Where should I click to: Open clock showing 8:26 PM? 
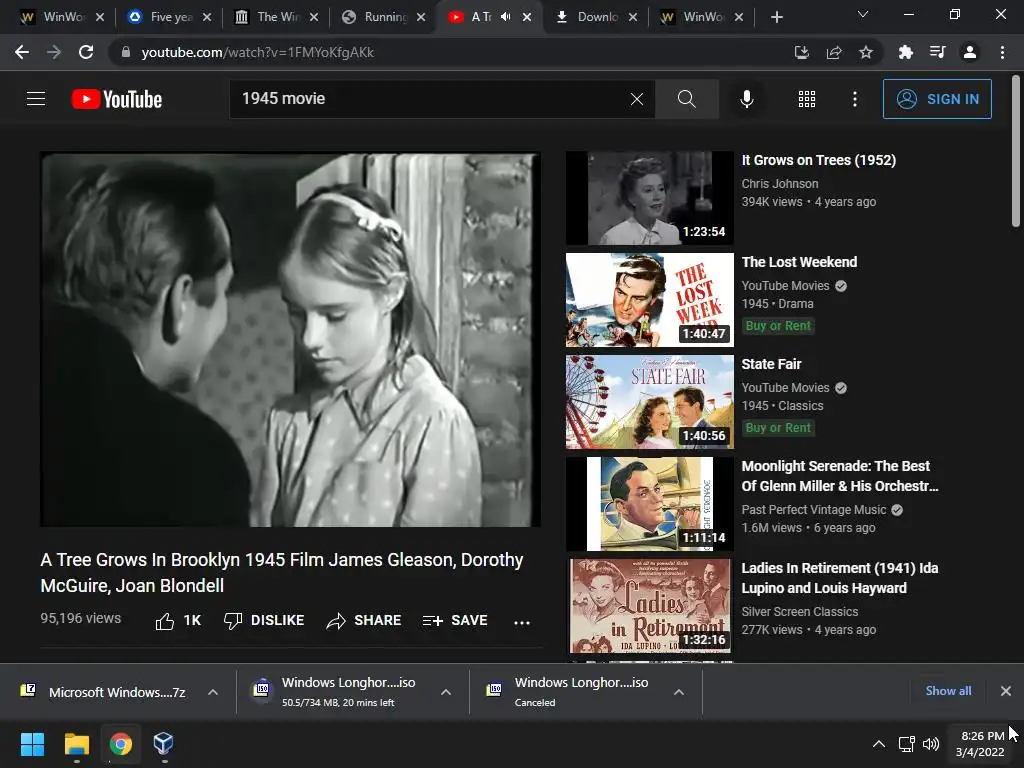pos(980,744)
